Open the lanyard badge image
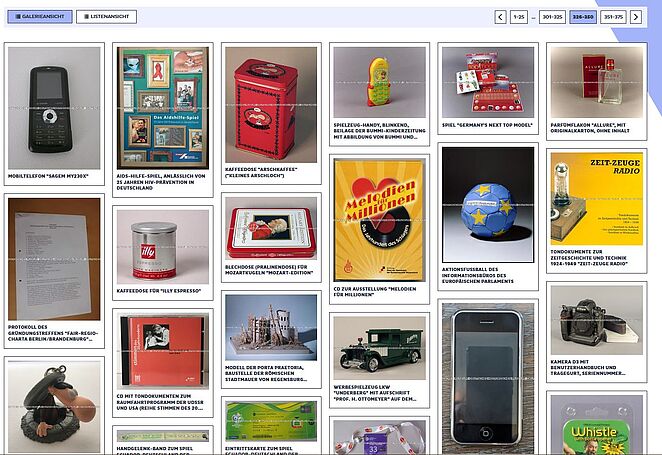 (380, 437)
